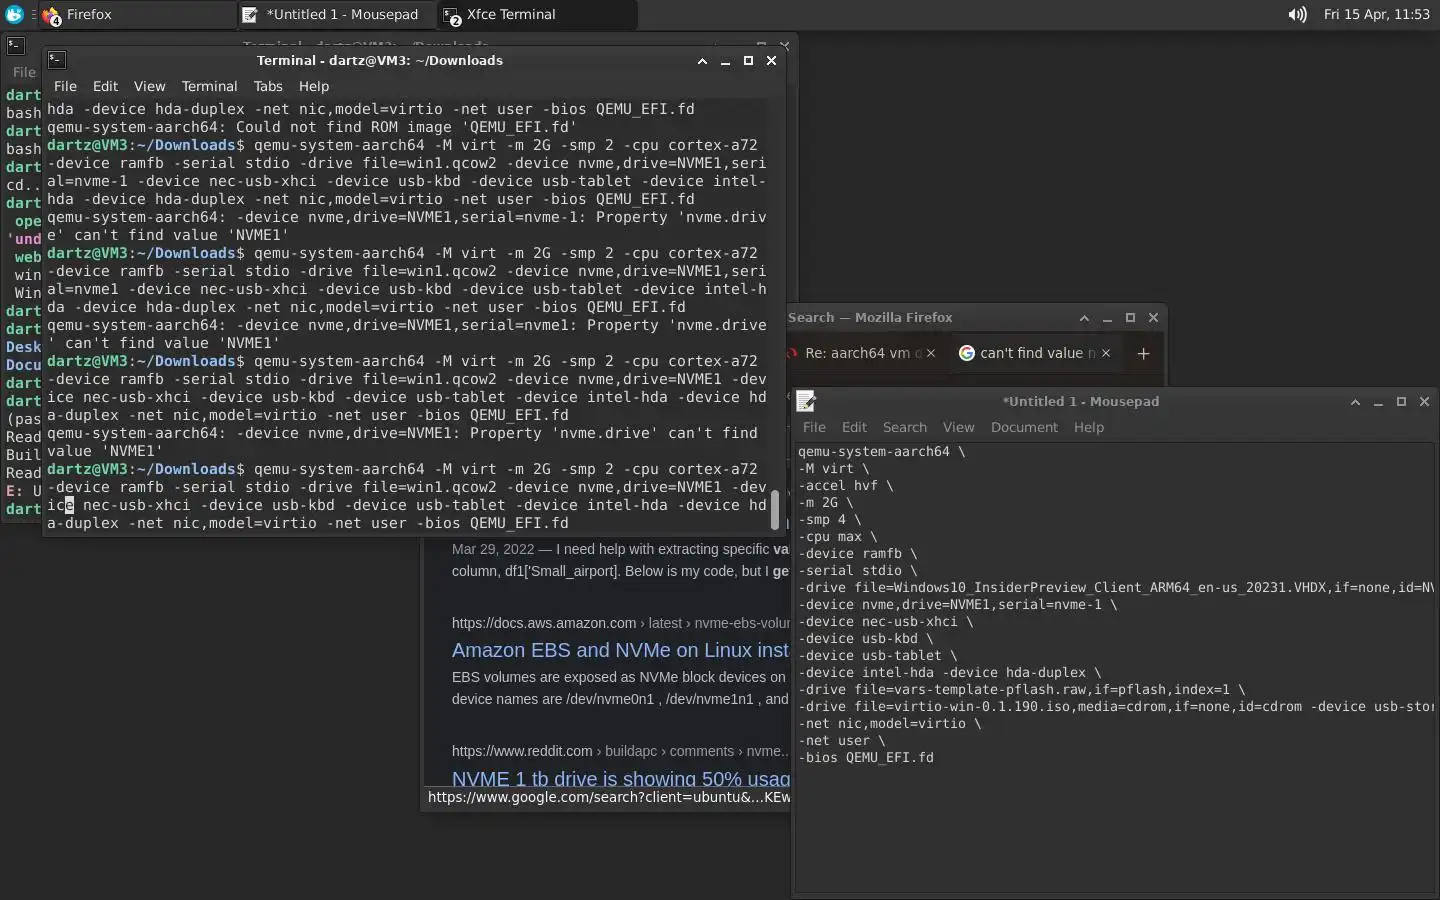
Task: Open the Mousepad Document menu
Action: tap(1024, 427)
